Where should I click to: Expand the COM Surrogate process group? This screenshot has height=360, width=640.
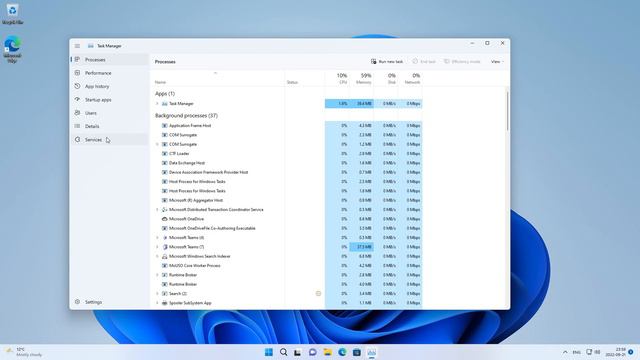click(x=157, y=144)
